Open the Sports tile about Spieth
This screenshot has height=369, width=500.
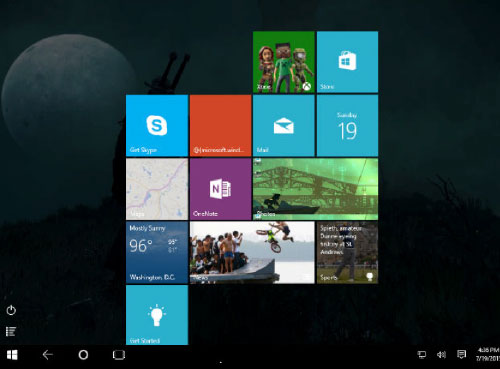coord(347,253)
